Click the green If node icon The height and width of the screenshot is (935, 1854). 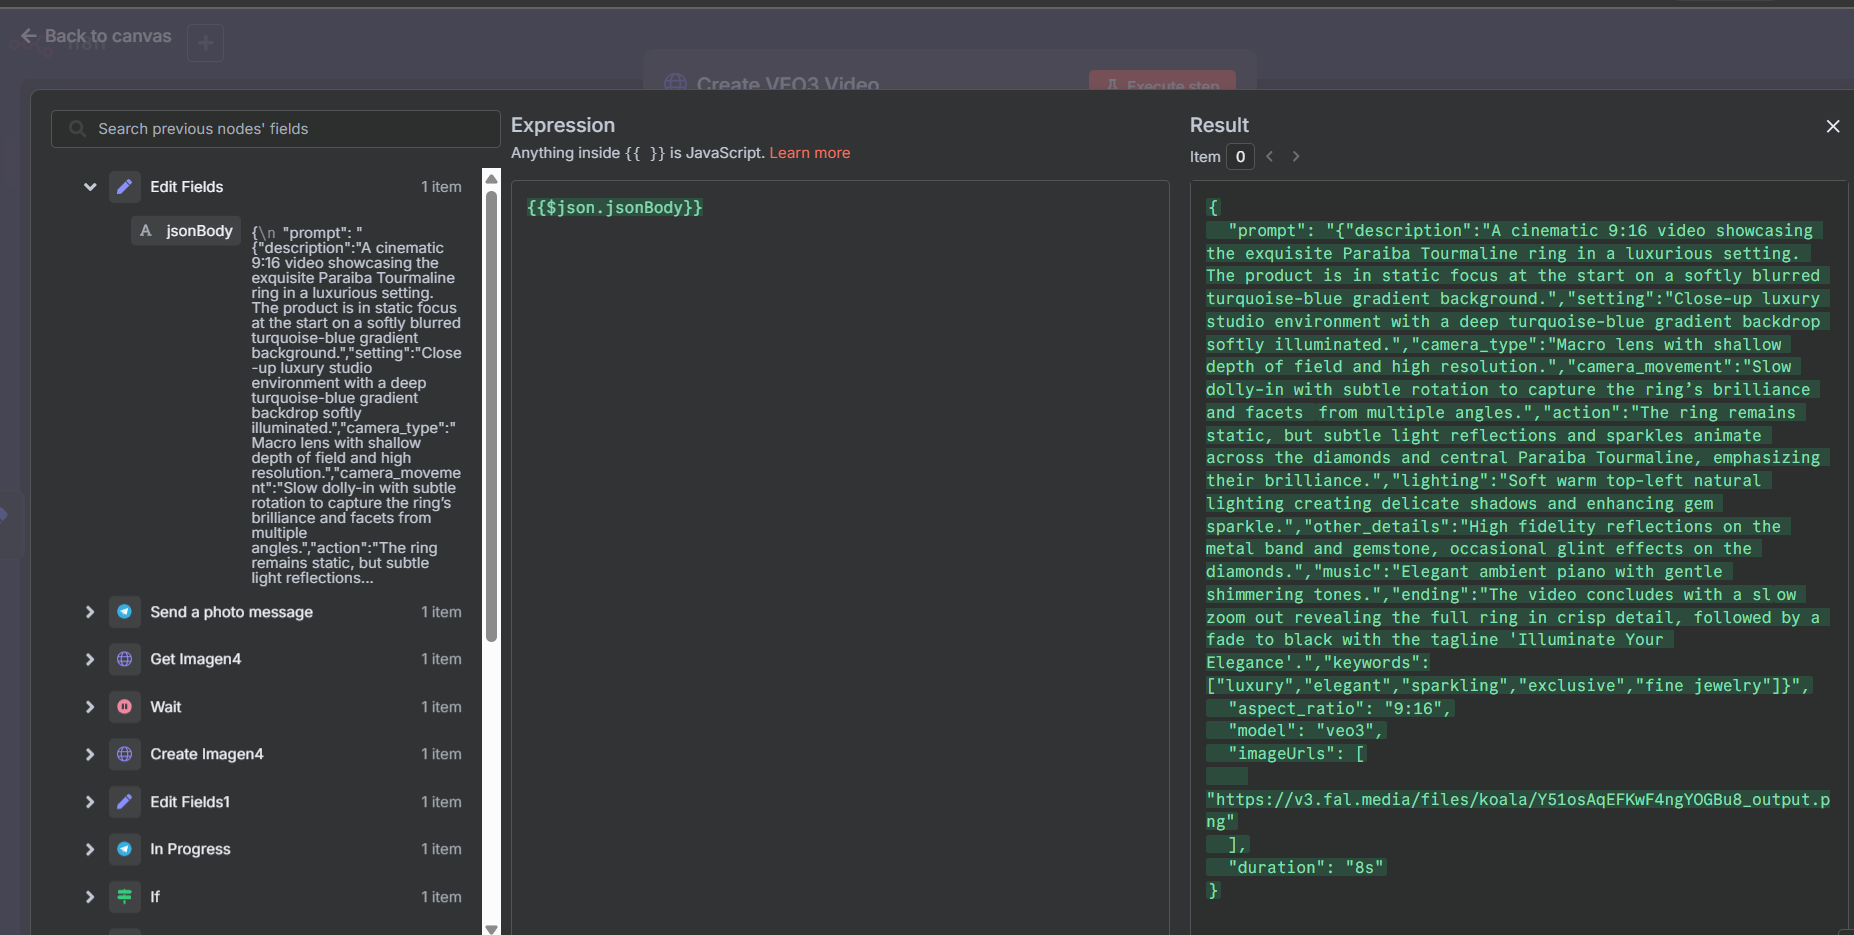[x=124, y=897]
